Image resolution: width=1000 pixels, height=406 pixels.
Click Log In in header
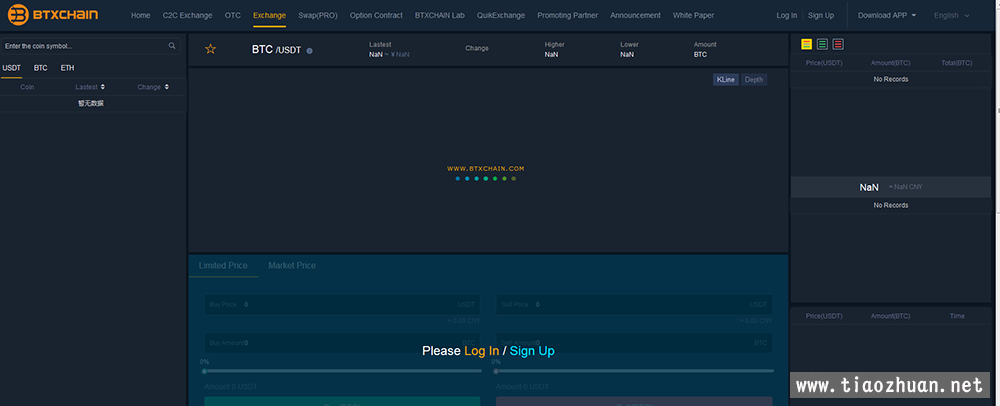(x=786, y=15)
